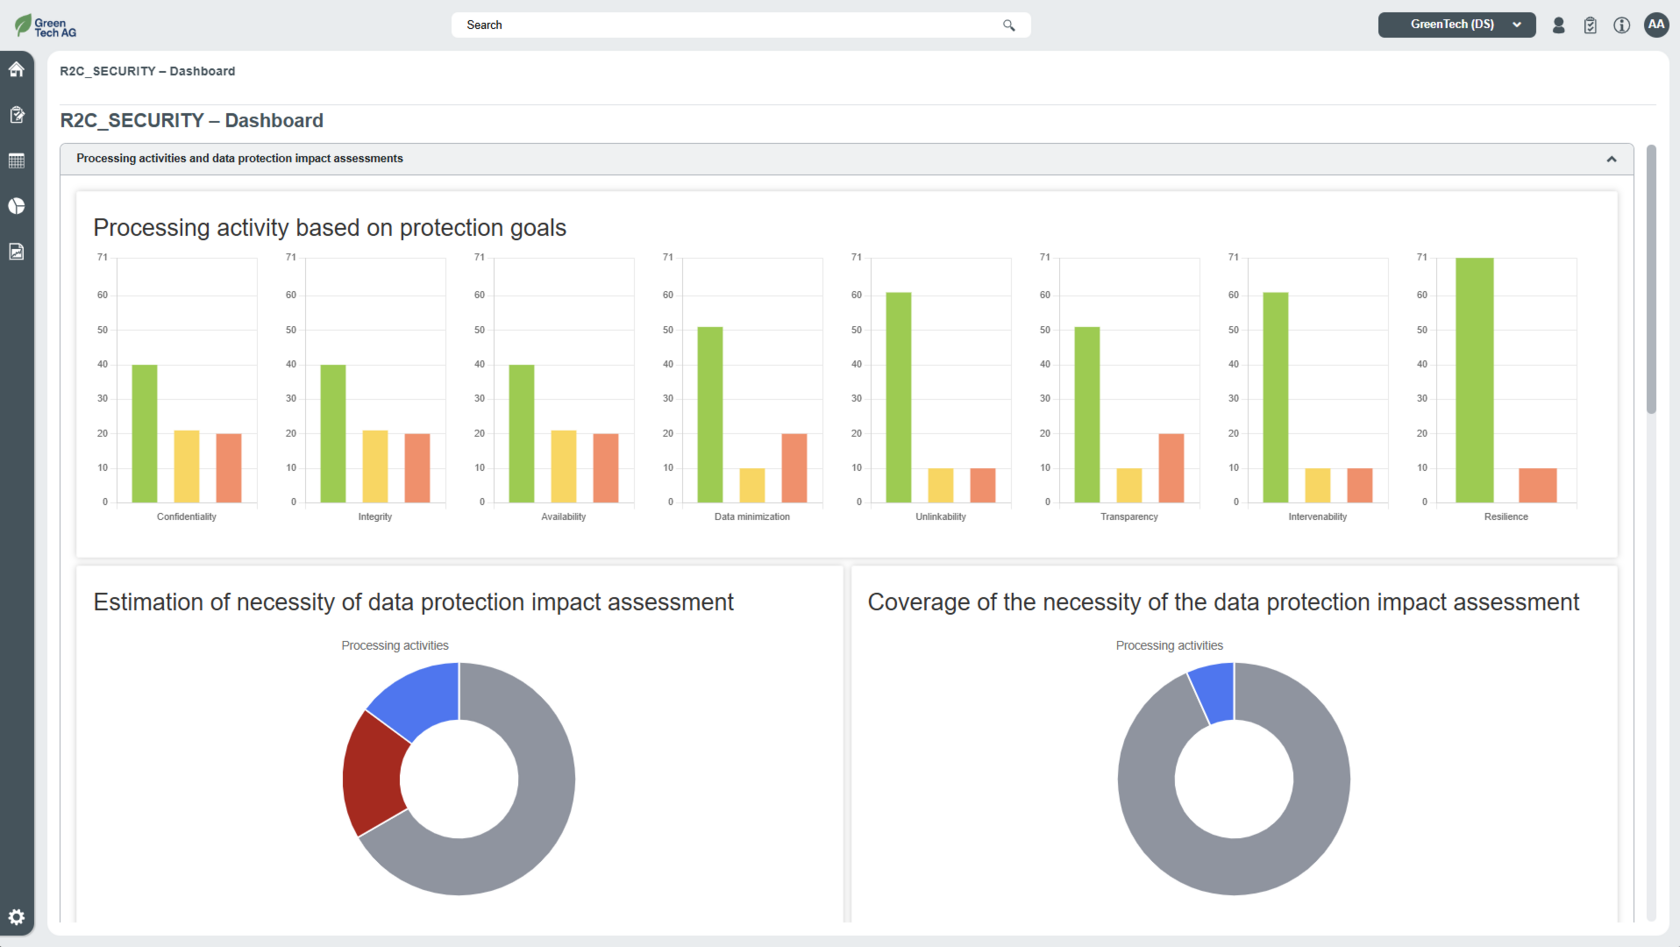This screenshot has width=1680, height=947.
Task: Click the vertical page scrollbar
Action: [x=1651, y=280]
